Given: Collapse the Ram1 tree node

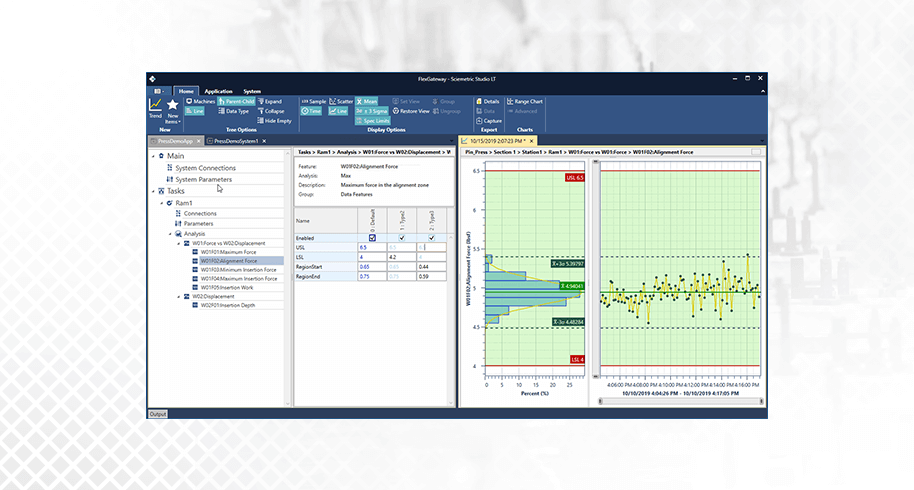Looking at the screenshot, I should [x=162, y=203].
